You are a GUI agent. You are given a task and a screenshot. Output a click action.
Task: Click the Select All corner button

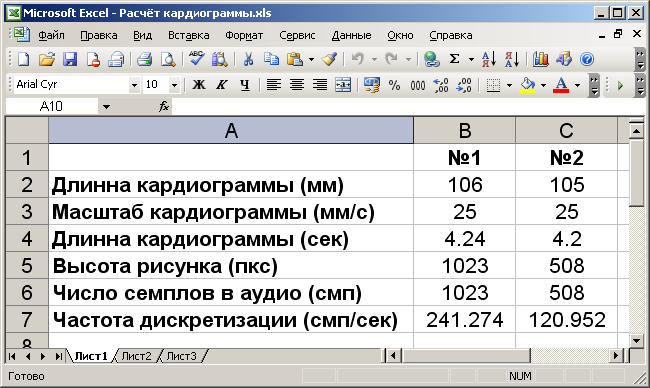(27, 131)
